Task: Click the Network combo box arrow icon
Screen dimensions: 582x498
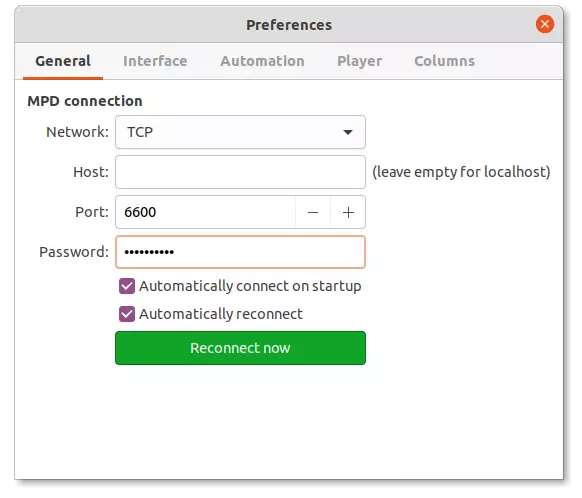Action: click(x=348, y=132)
